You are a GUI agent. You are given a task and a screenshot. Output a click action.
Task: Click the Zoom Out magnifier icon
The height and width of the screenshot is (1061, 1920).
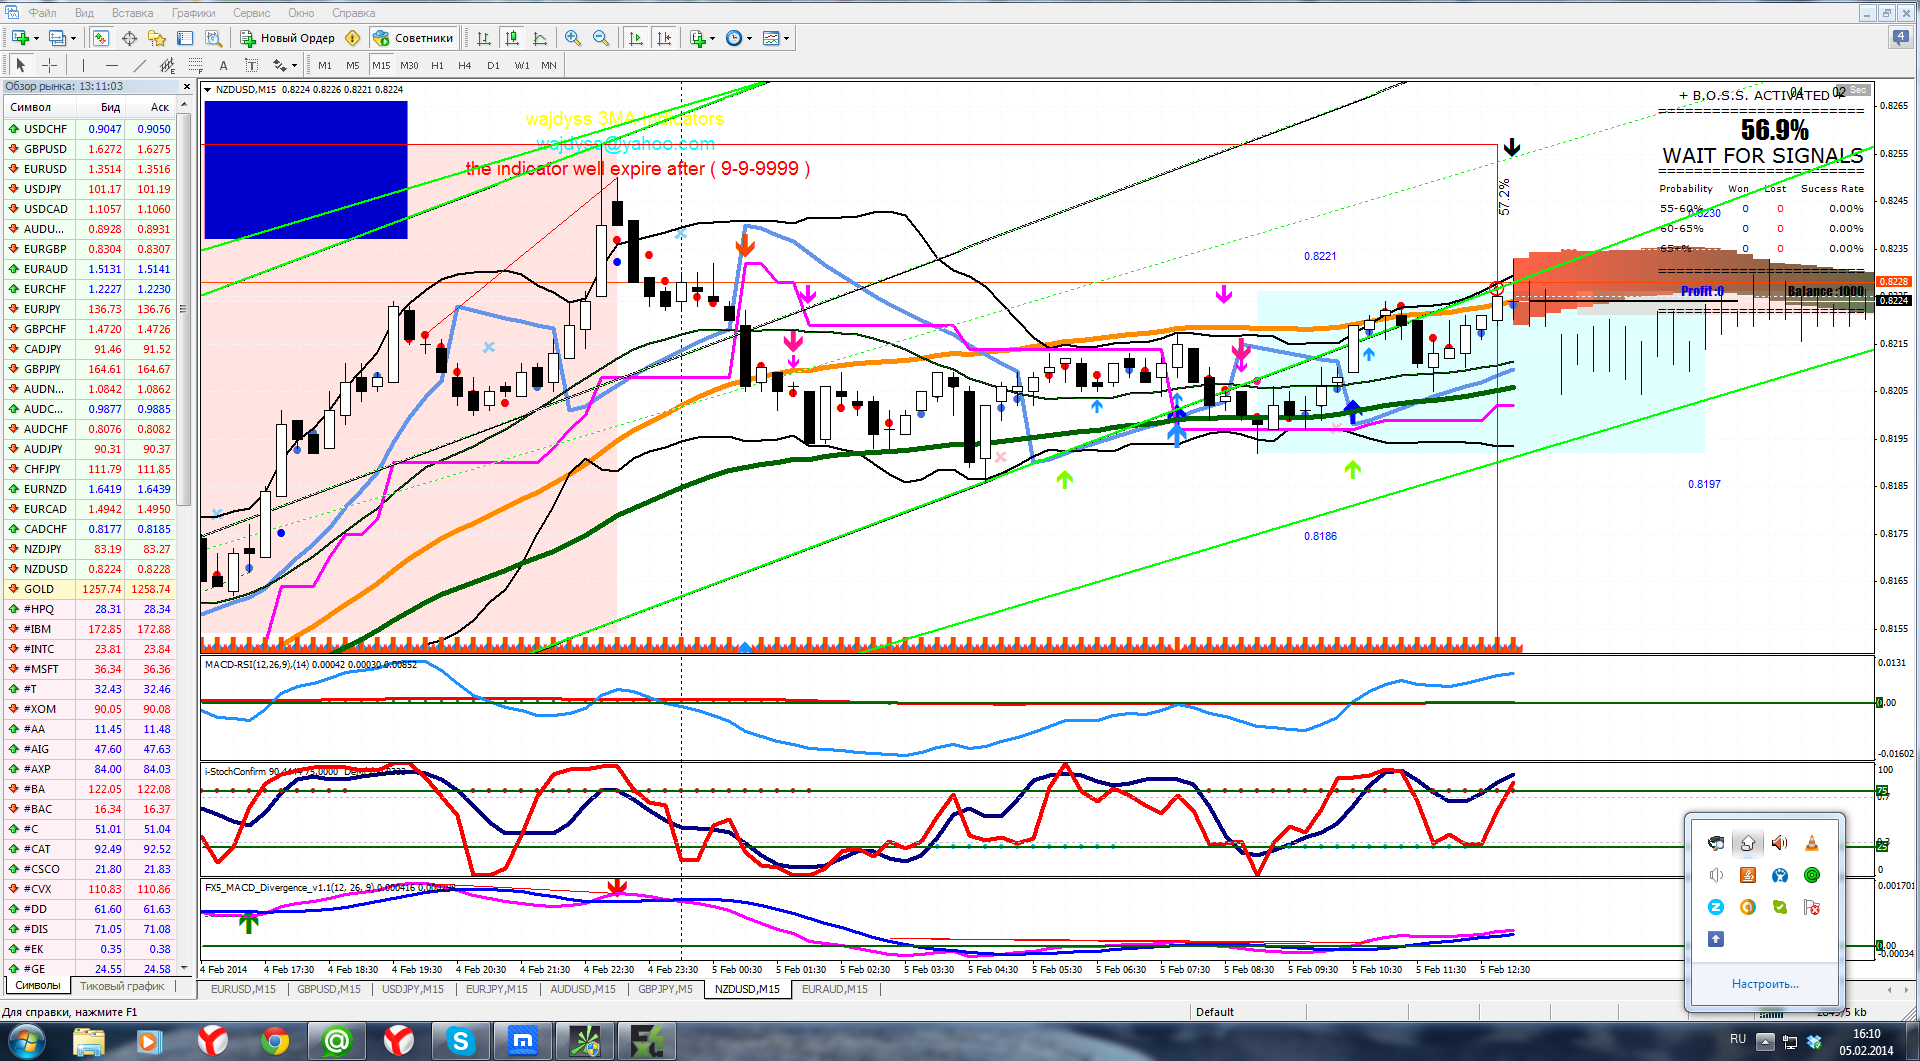[x=601, y=38]
